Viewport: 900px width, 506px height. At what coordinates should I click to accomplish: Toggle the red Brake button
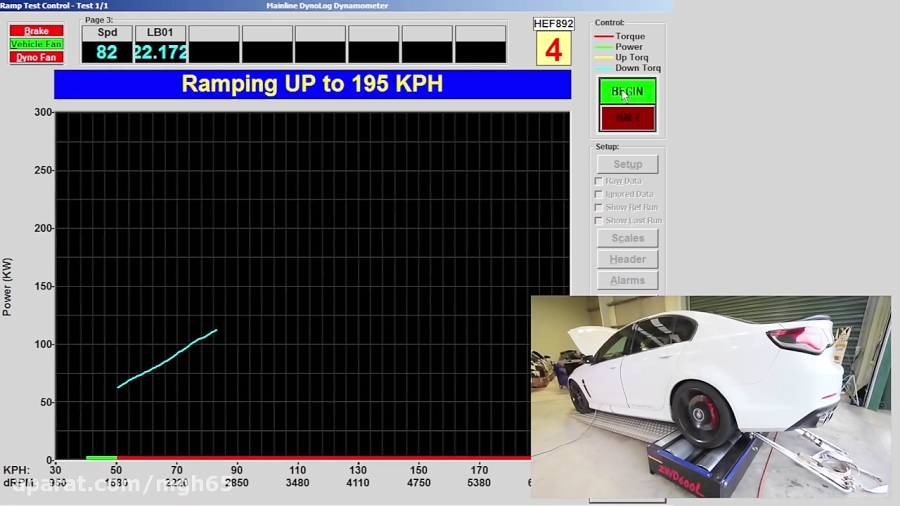click(36, 31)
